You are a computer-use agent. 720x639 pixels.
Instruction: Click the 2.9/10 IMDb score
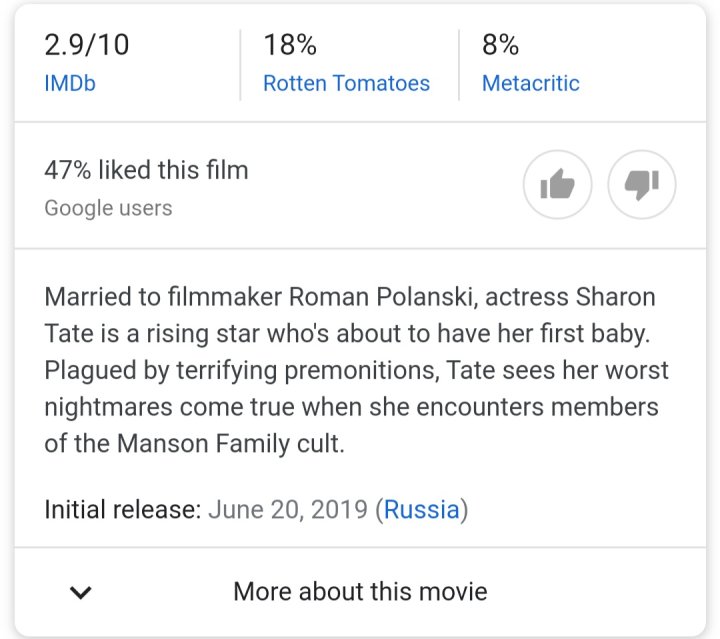pyautogui.click(x=87, y=45)
